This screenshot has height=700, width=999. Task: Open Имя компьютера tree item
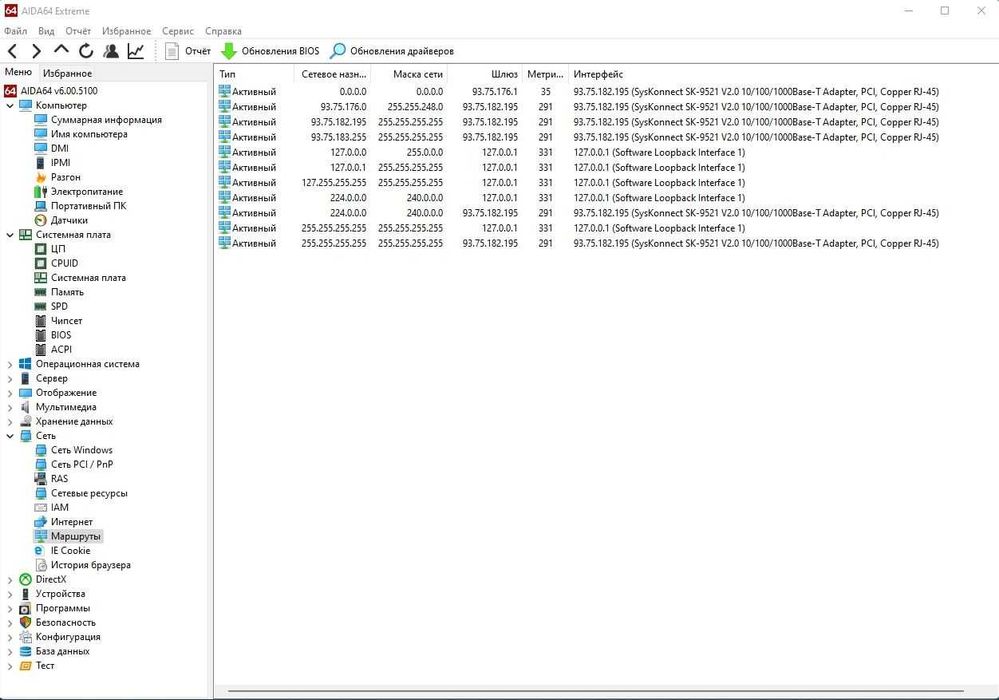(89, 134)
